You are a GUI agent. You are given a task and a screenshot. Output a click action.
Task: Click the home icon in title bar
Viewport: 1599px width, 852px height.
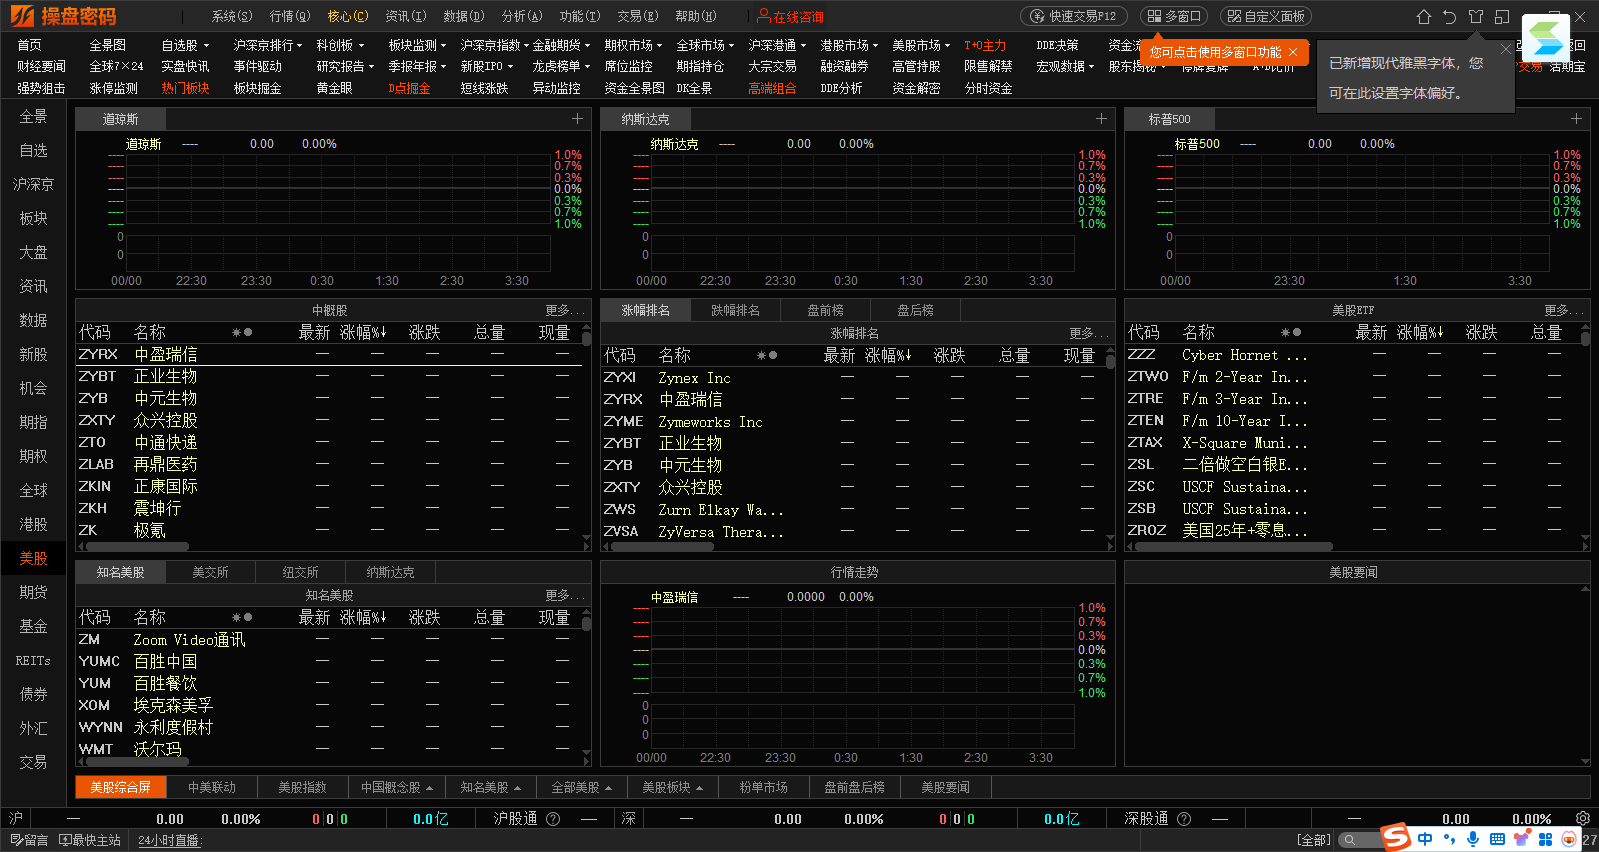(x=1424, y=17)
